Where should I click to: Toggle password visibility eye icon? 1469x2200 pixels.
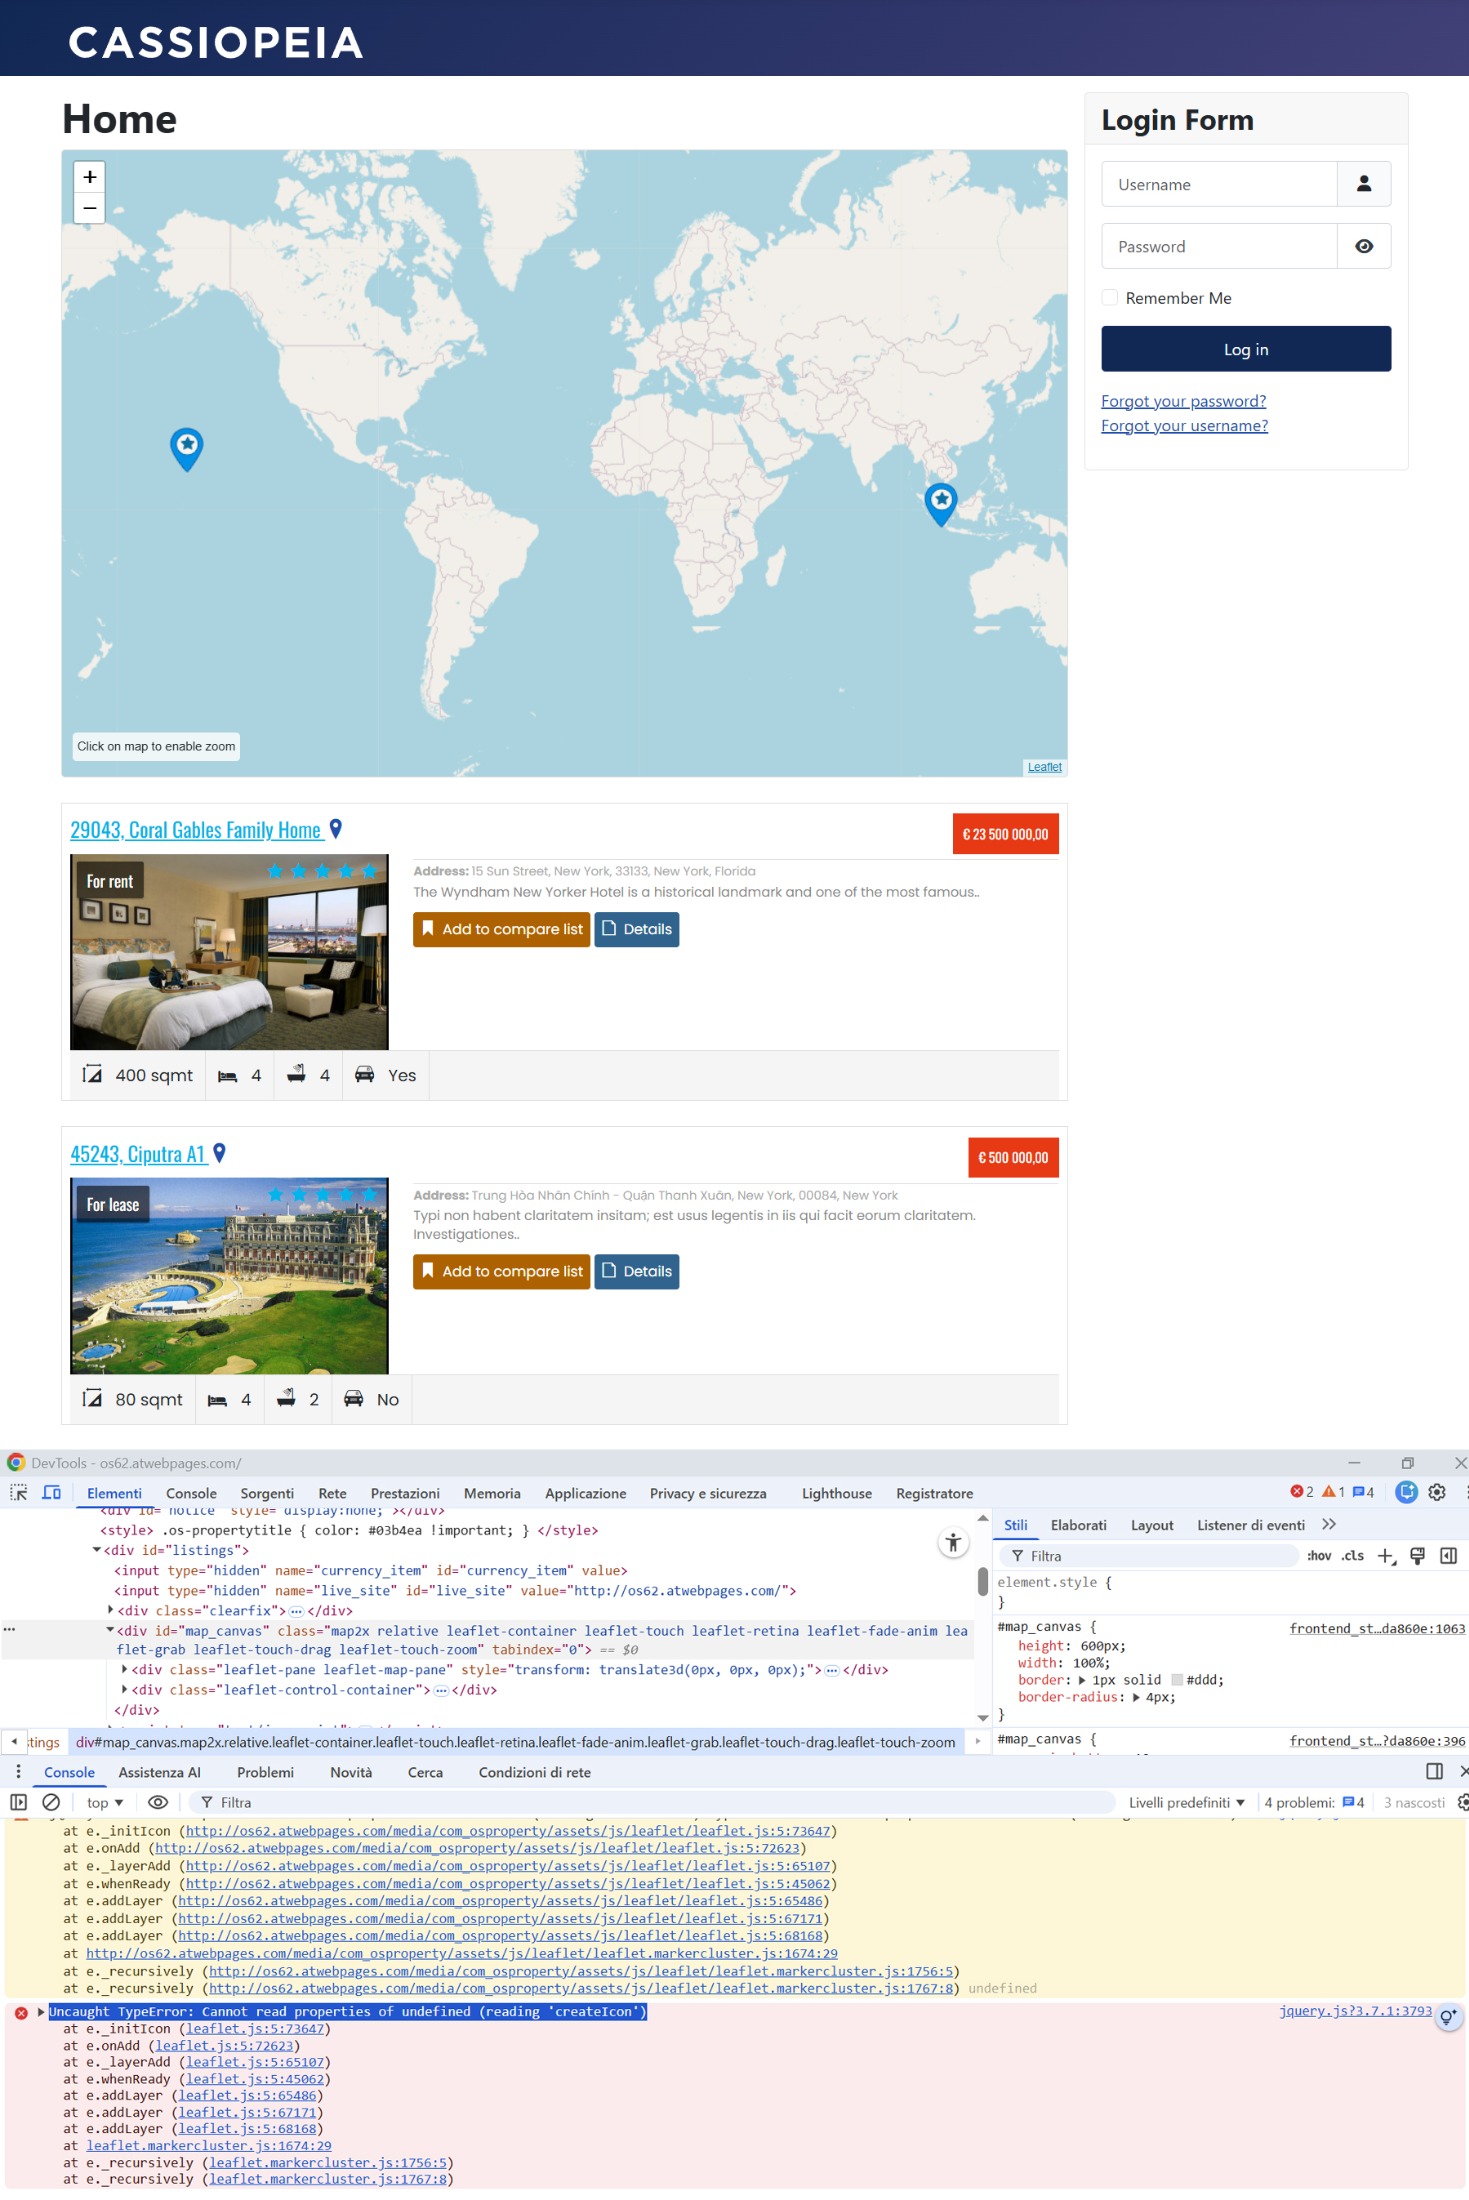pyautogui.click(x=1363, y=246)
